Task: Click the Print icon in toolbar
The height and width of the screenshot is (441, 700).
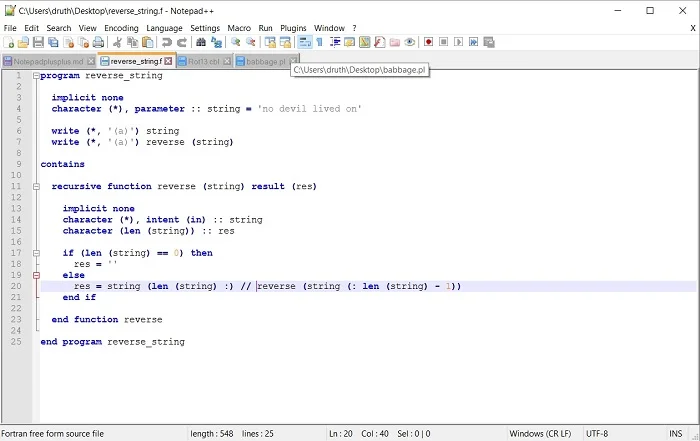Action: (98, 42)
